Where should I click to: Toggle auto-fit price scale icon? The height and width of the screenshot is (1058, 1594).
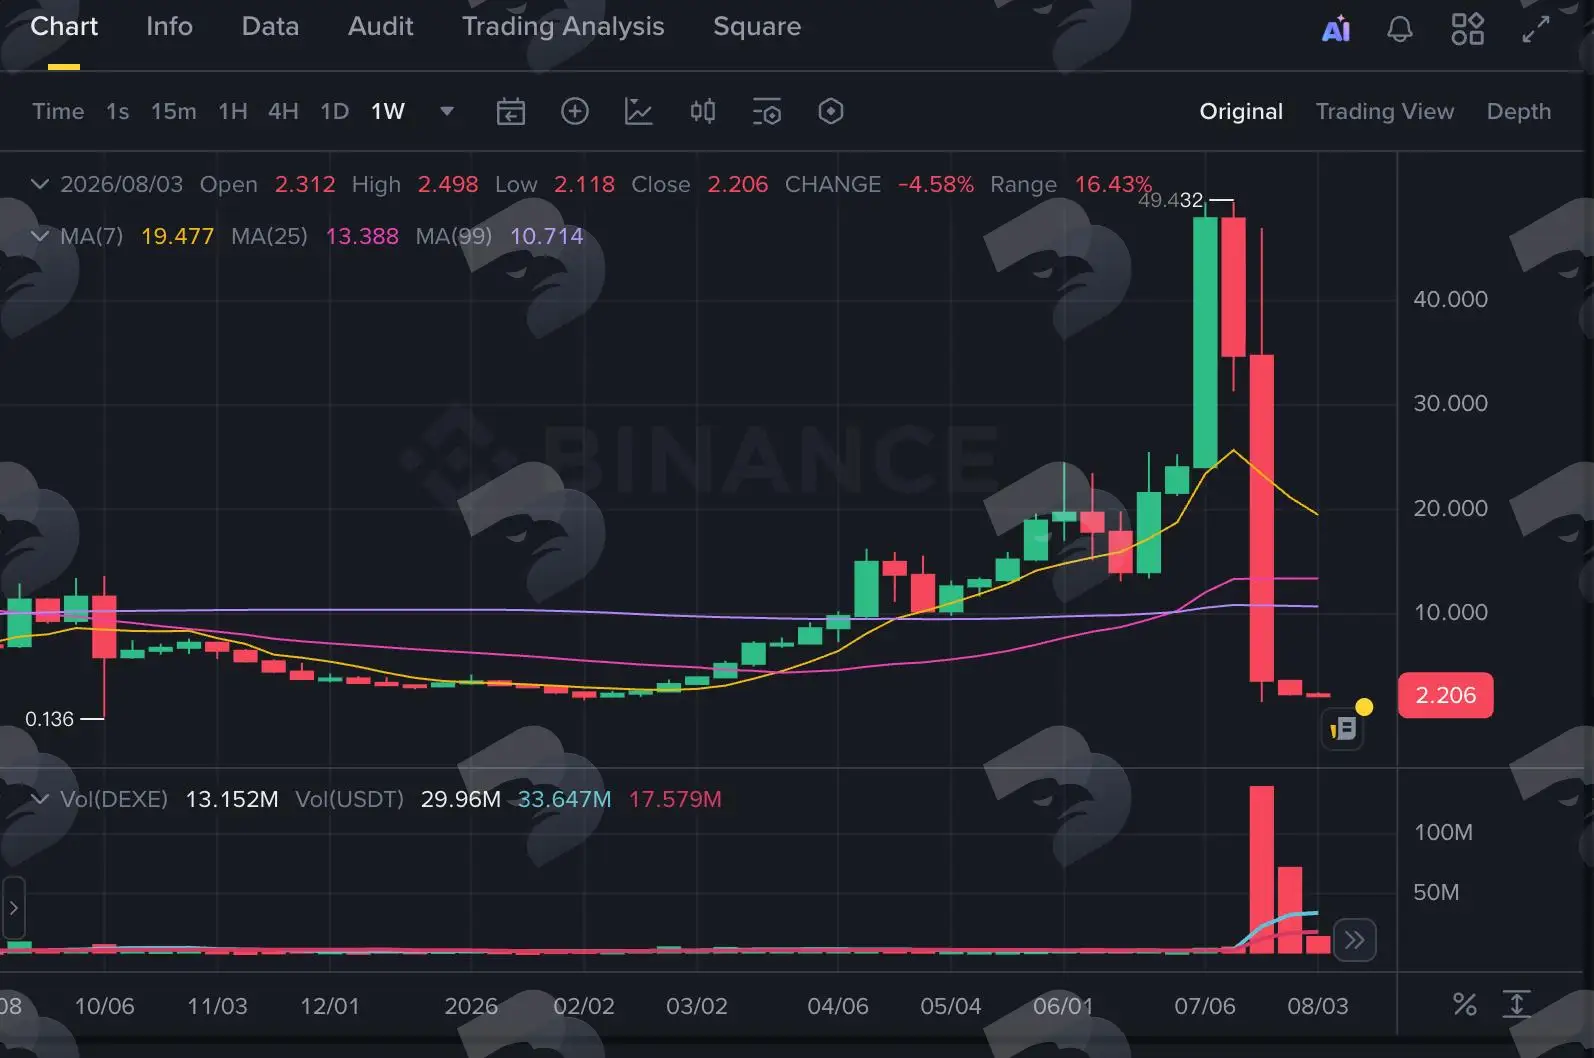coord(1517,1004)
